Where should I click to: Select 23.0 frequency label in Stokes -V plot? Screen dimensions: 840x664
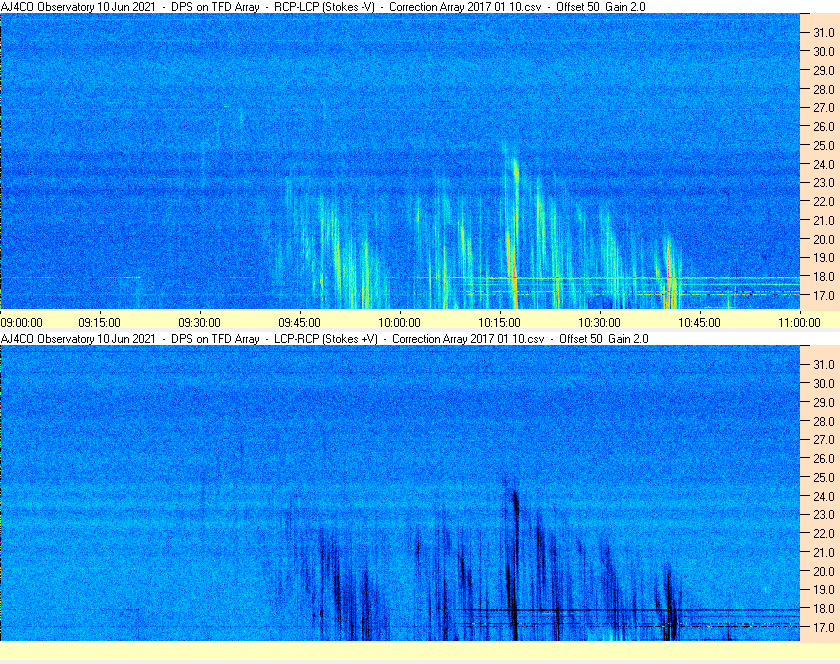pos(824,183)
